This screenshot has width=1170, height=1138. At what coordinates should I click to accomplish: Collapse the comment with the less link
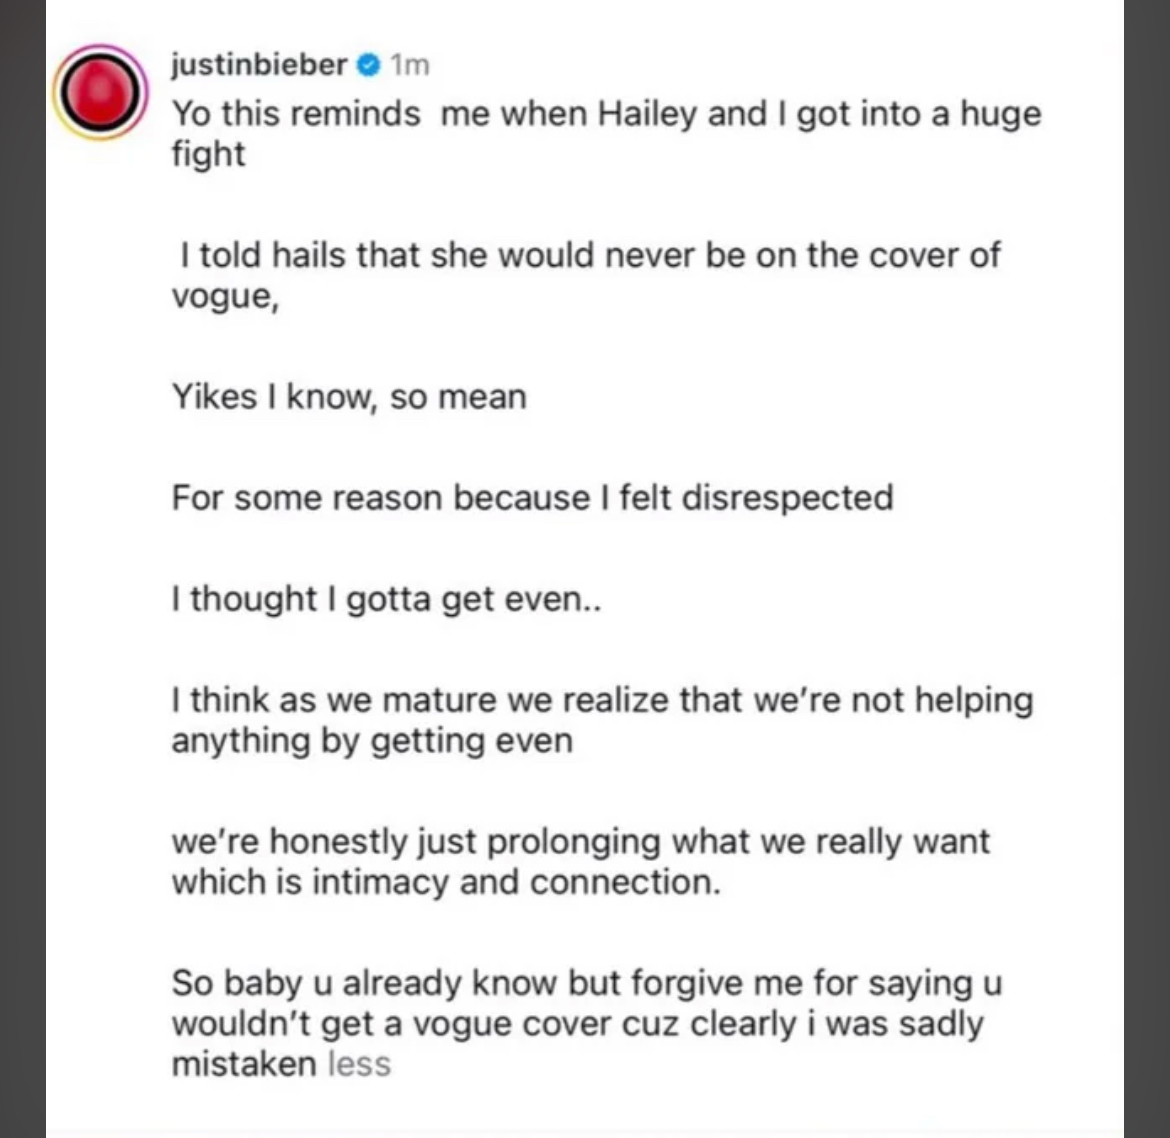[x=359, y=1063]
